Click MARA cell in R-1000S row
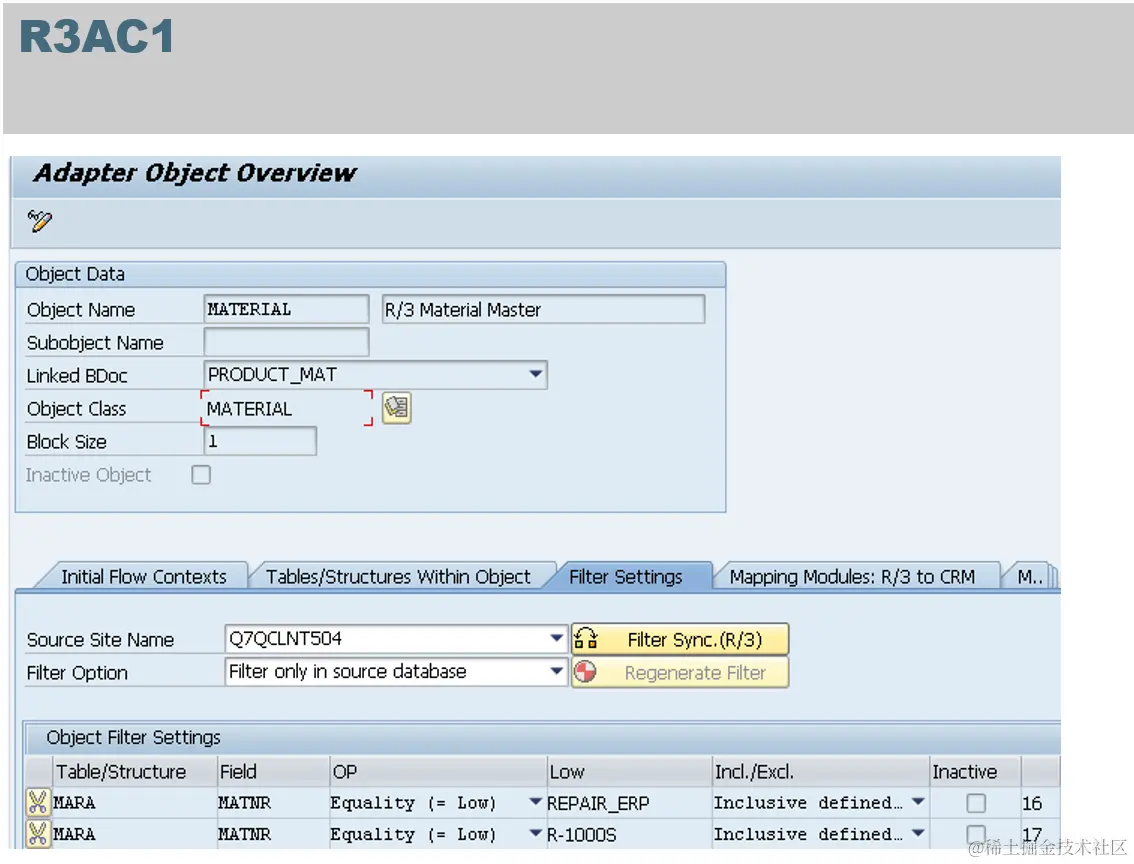Screen dimensions: 1134x864 point(135,834)
